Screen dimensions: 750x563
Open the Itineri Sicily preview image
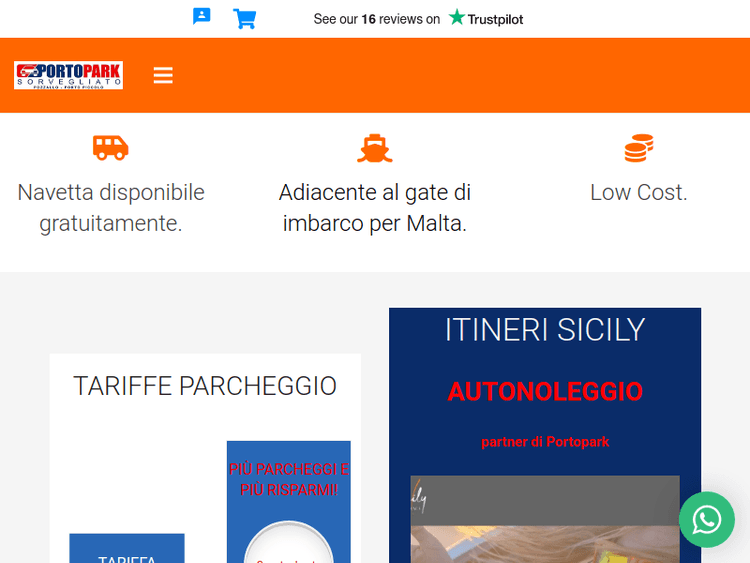[x=545, y=519]
